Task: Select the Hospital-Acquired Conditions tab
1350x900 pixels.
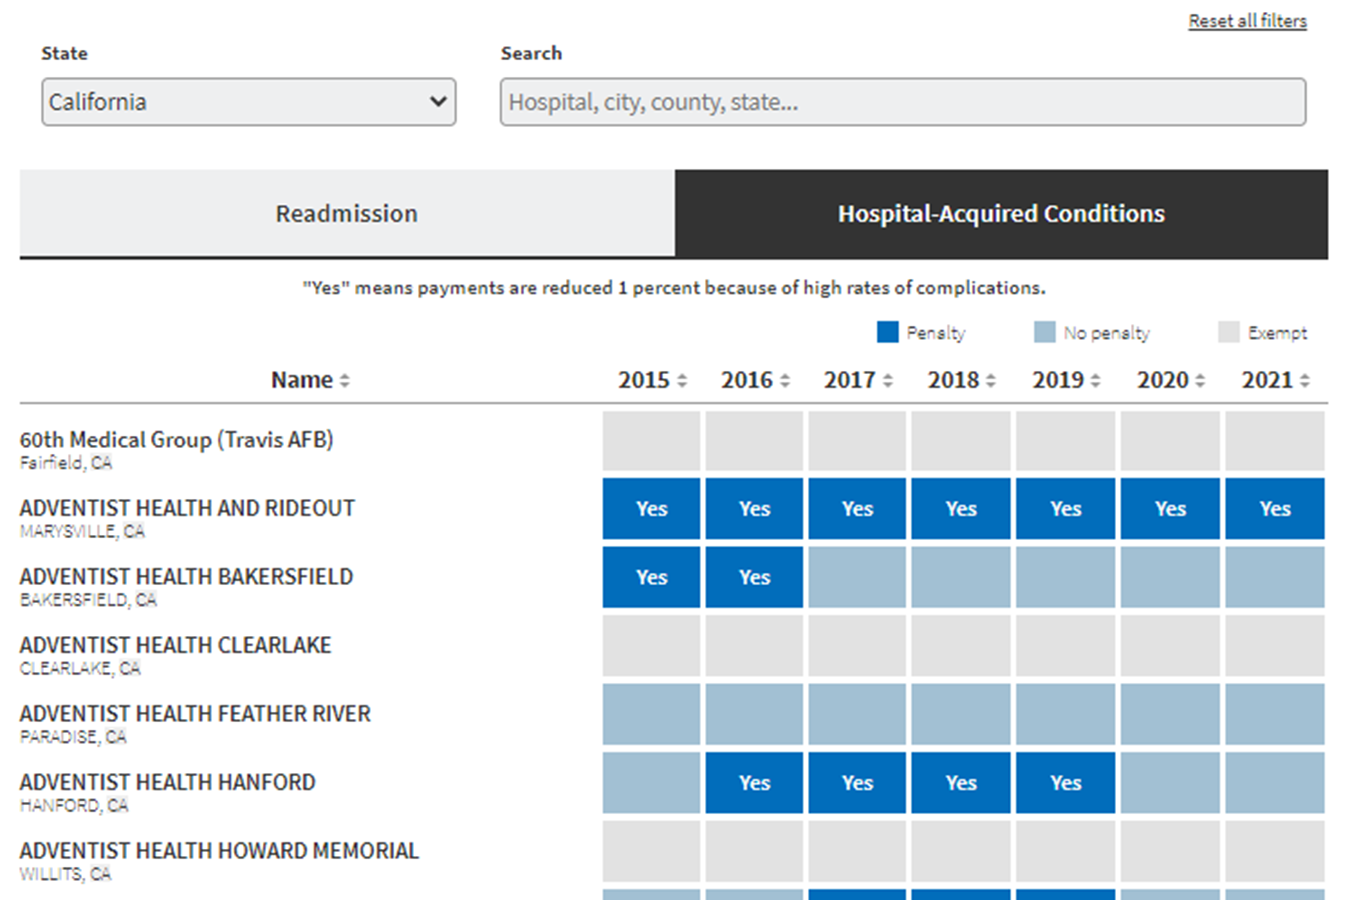Action: click(1001, 214)
